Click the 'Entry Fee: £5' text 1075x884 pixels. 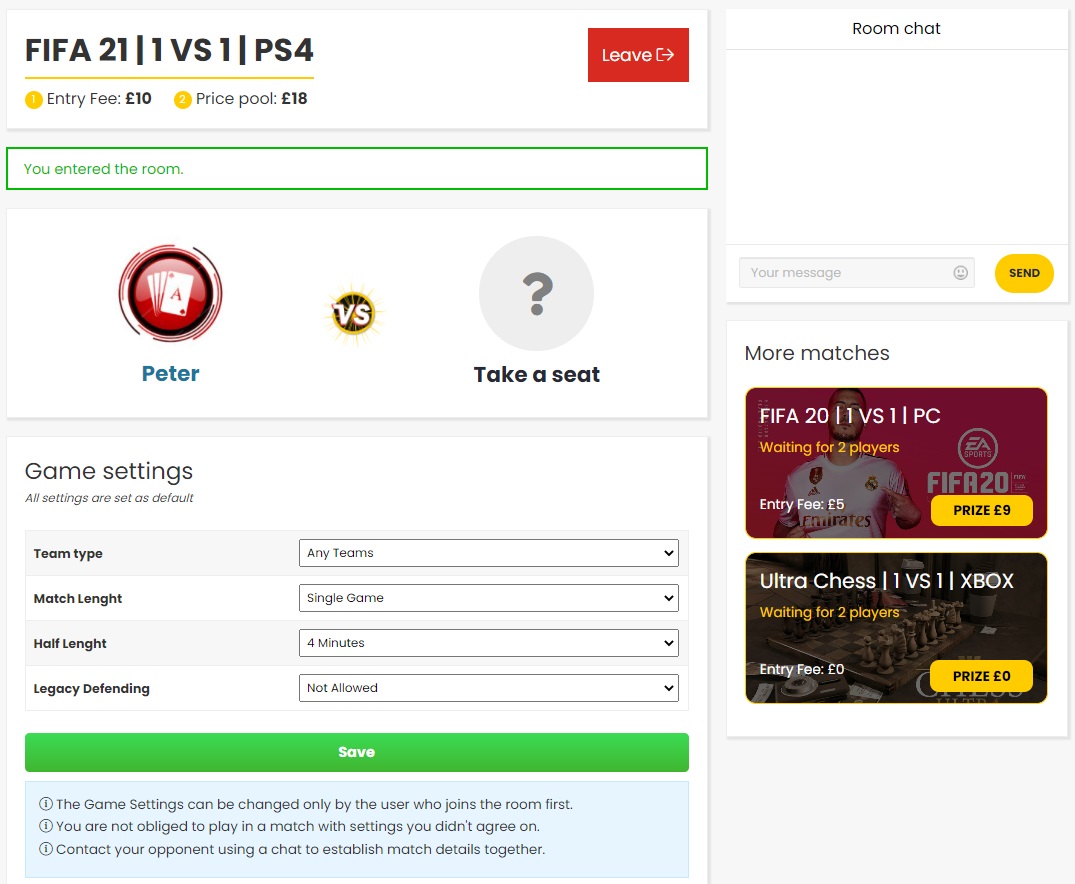point(801,504)
